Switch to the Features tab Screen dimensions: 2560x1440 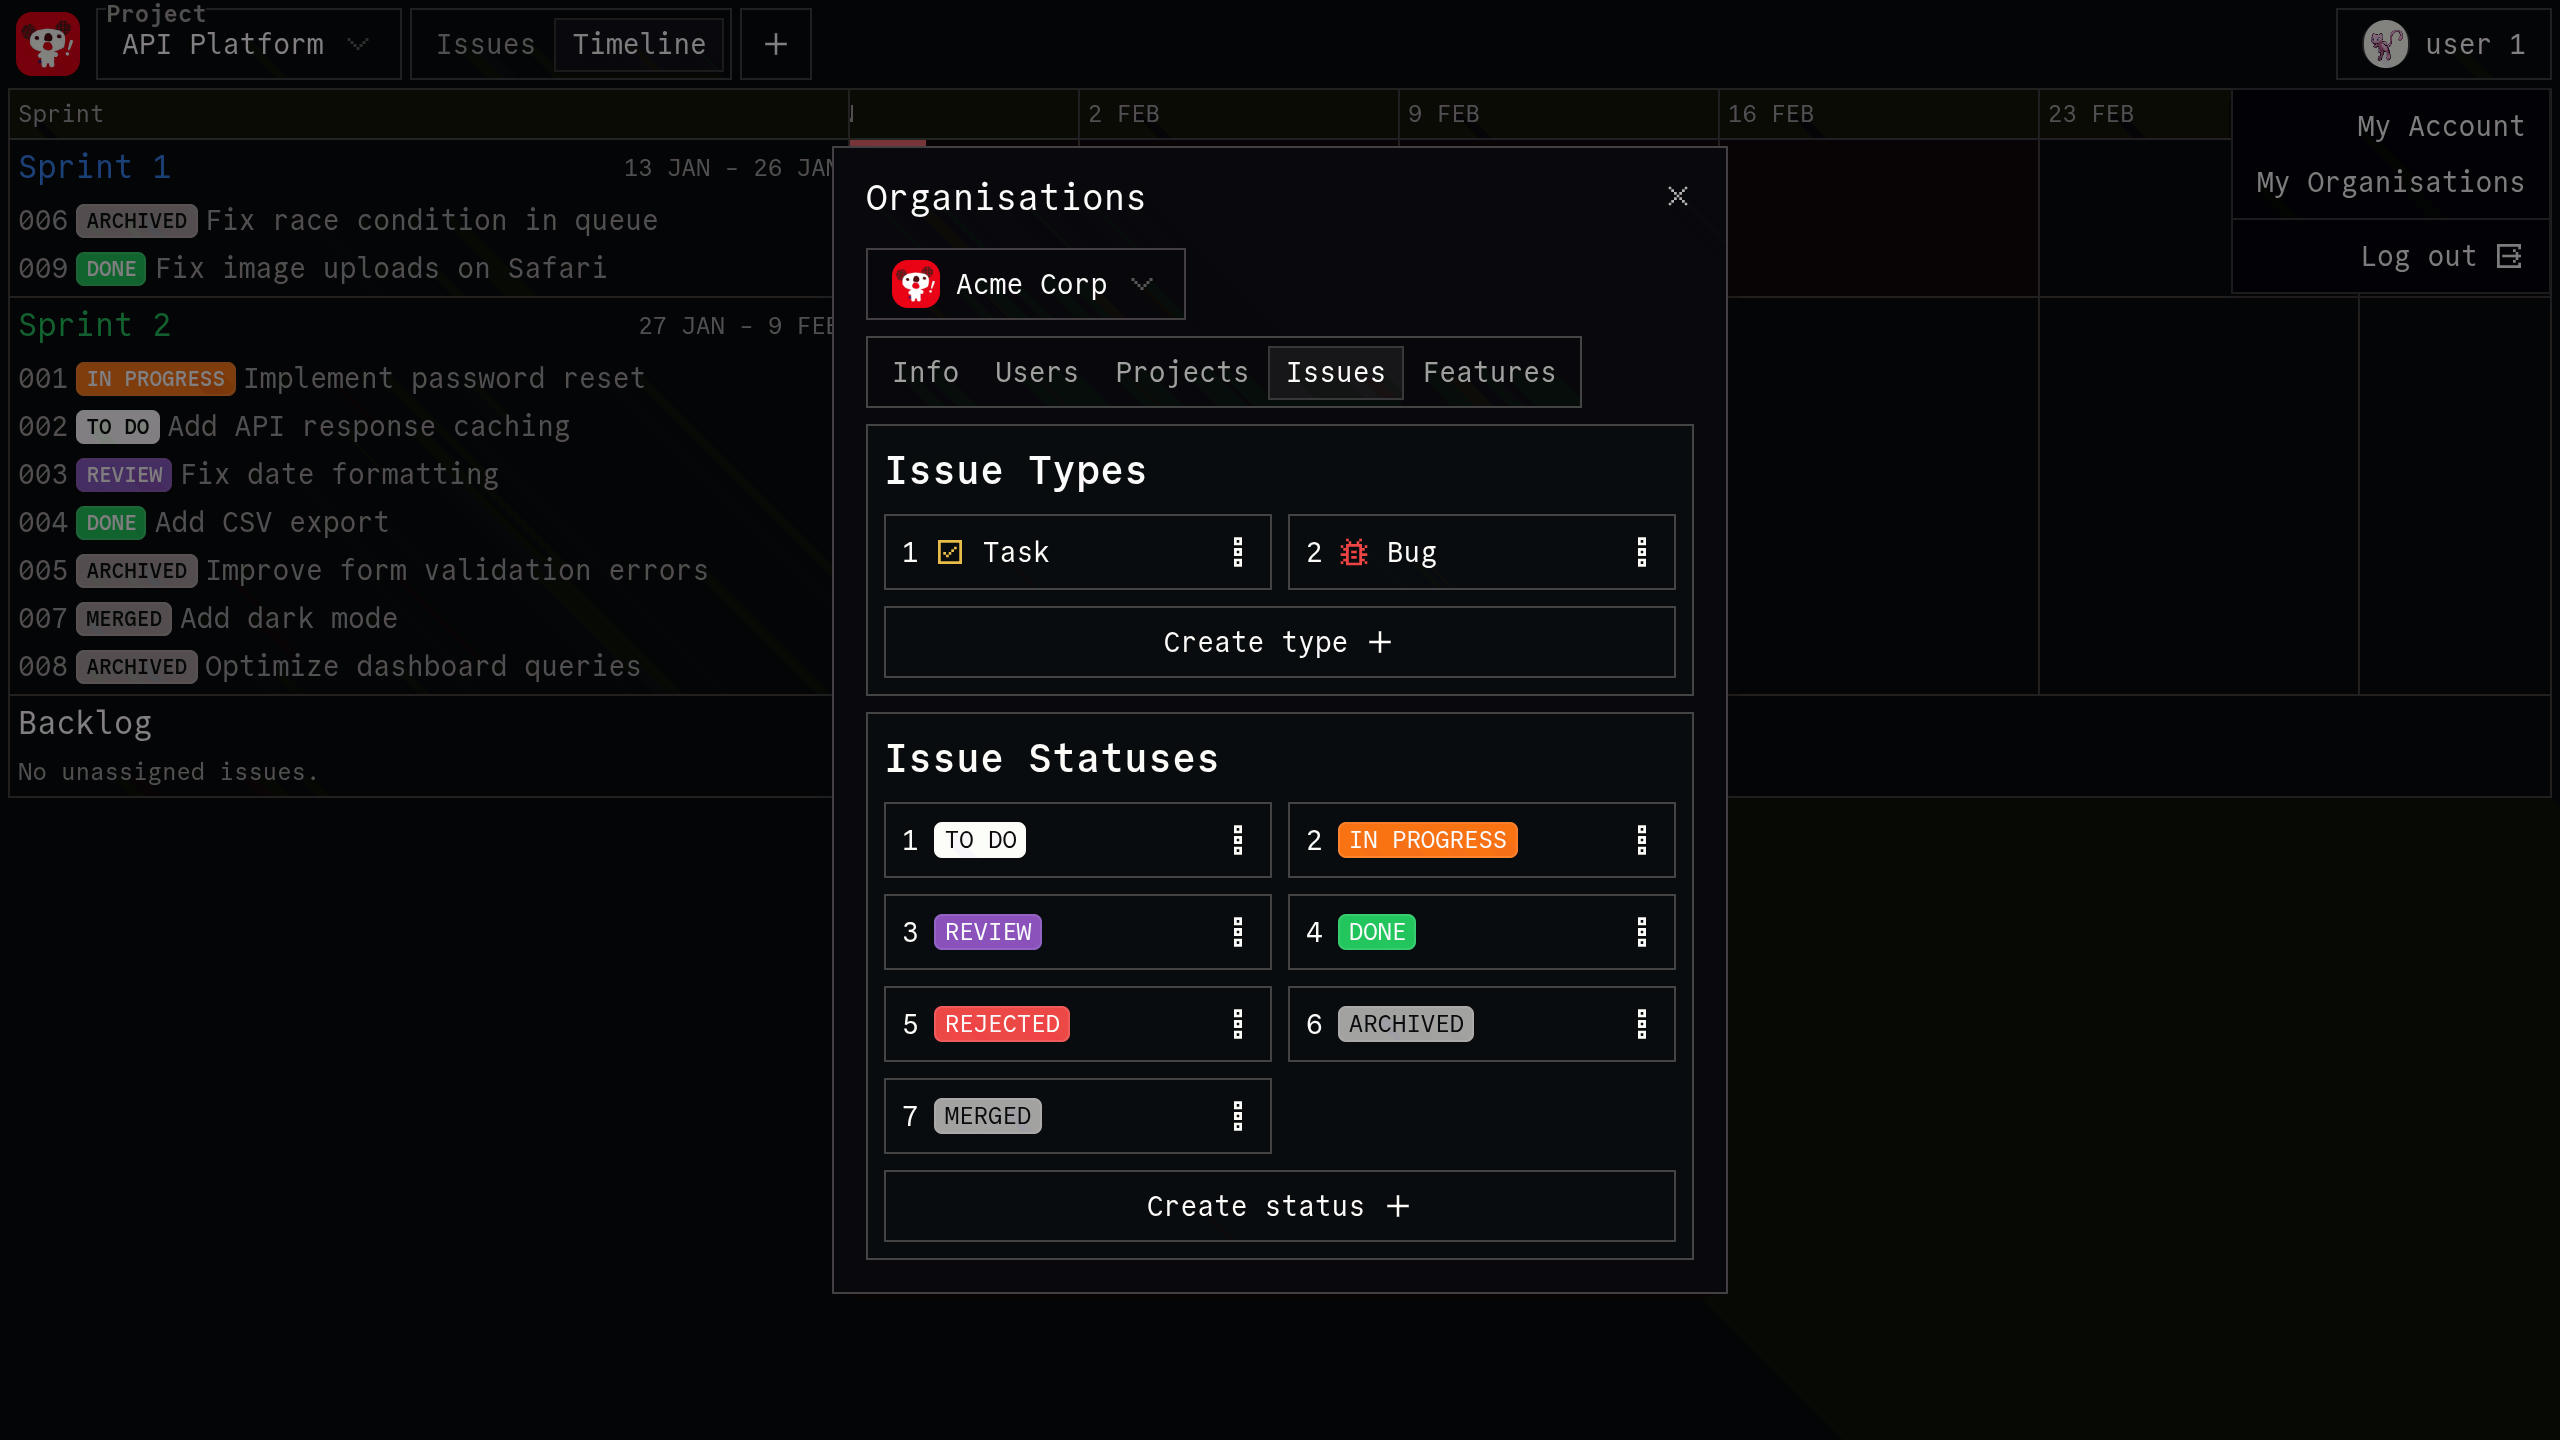click(x=1488, y=372)
